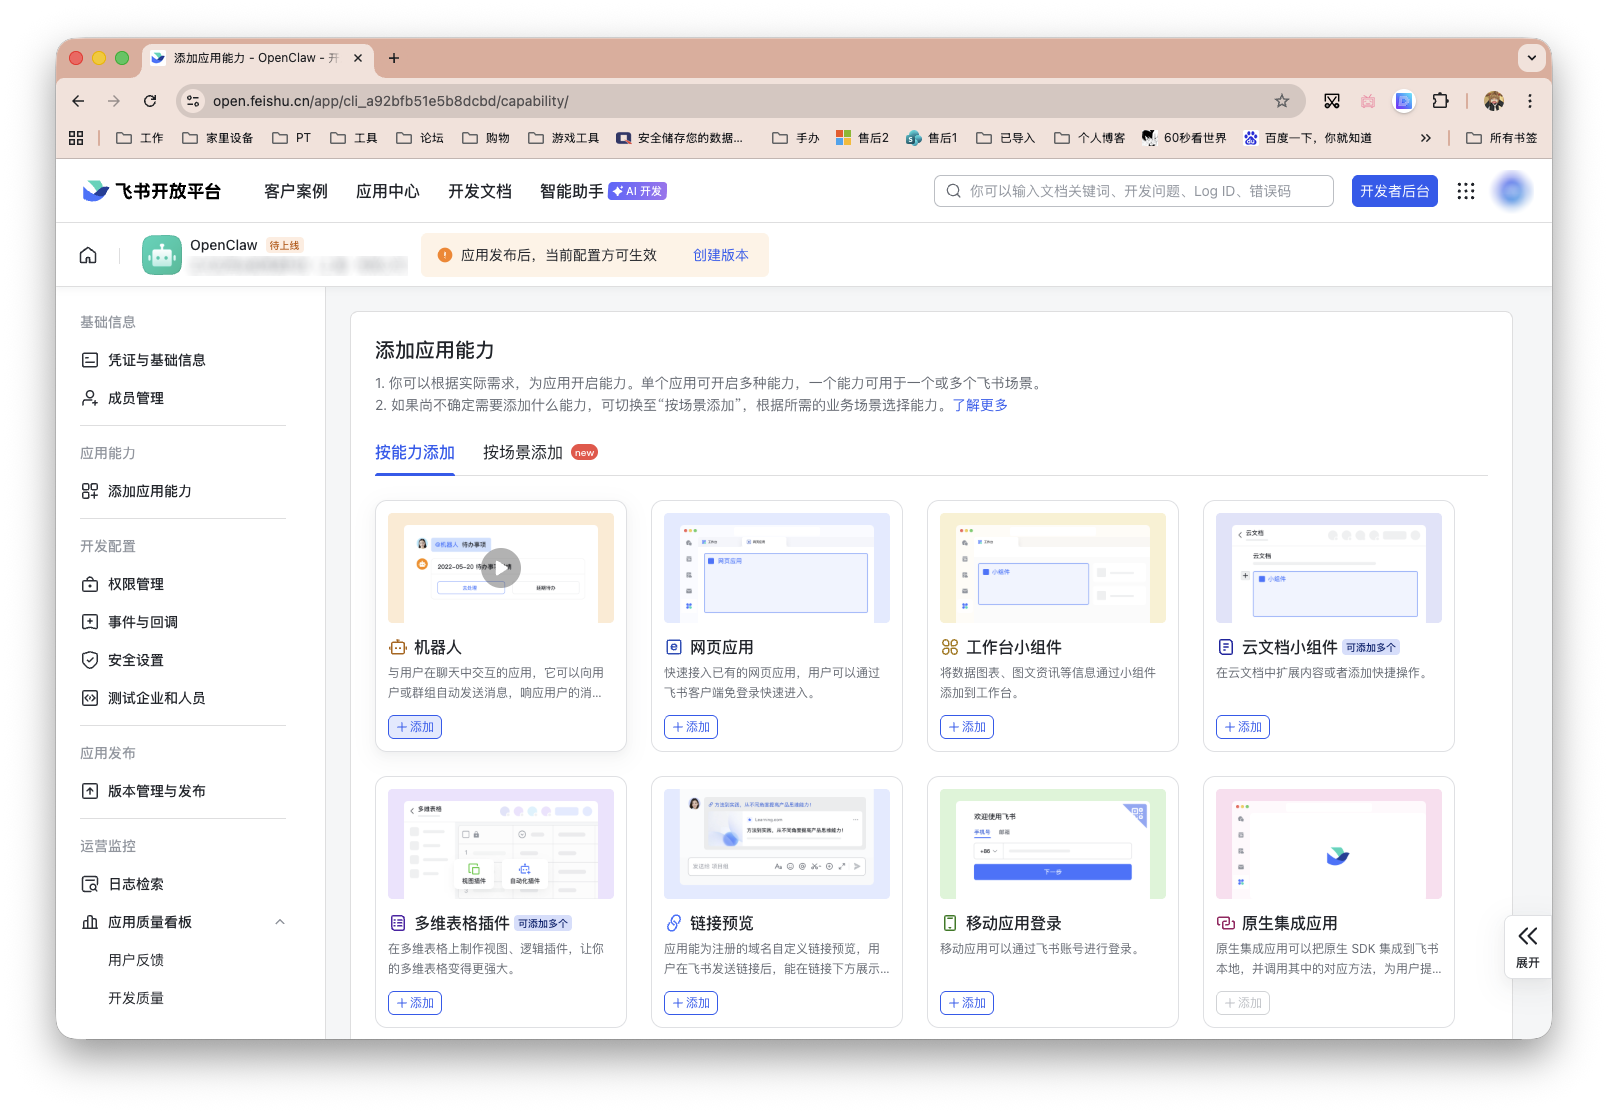
Task: Expand hidden bookmarks with the chevron
Action: coord(1426,137)
